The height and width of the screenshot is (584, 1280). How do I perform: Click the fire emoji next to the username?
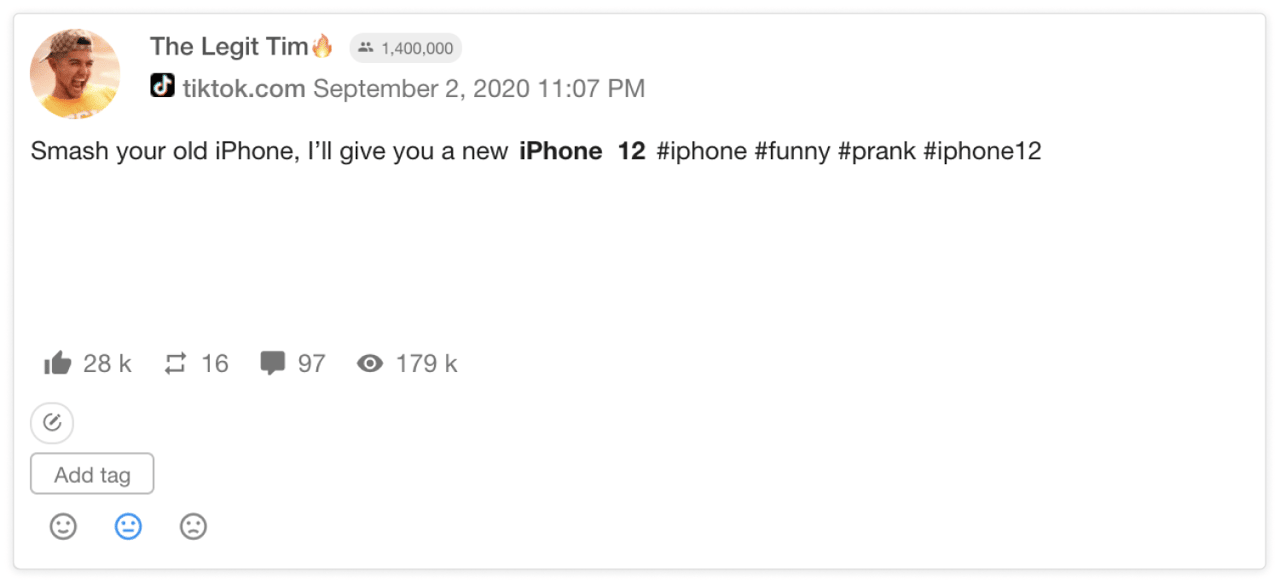322,46
